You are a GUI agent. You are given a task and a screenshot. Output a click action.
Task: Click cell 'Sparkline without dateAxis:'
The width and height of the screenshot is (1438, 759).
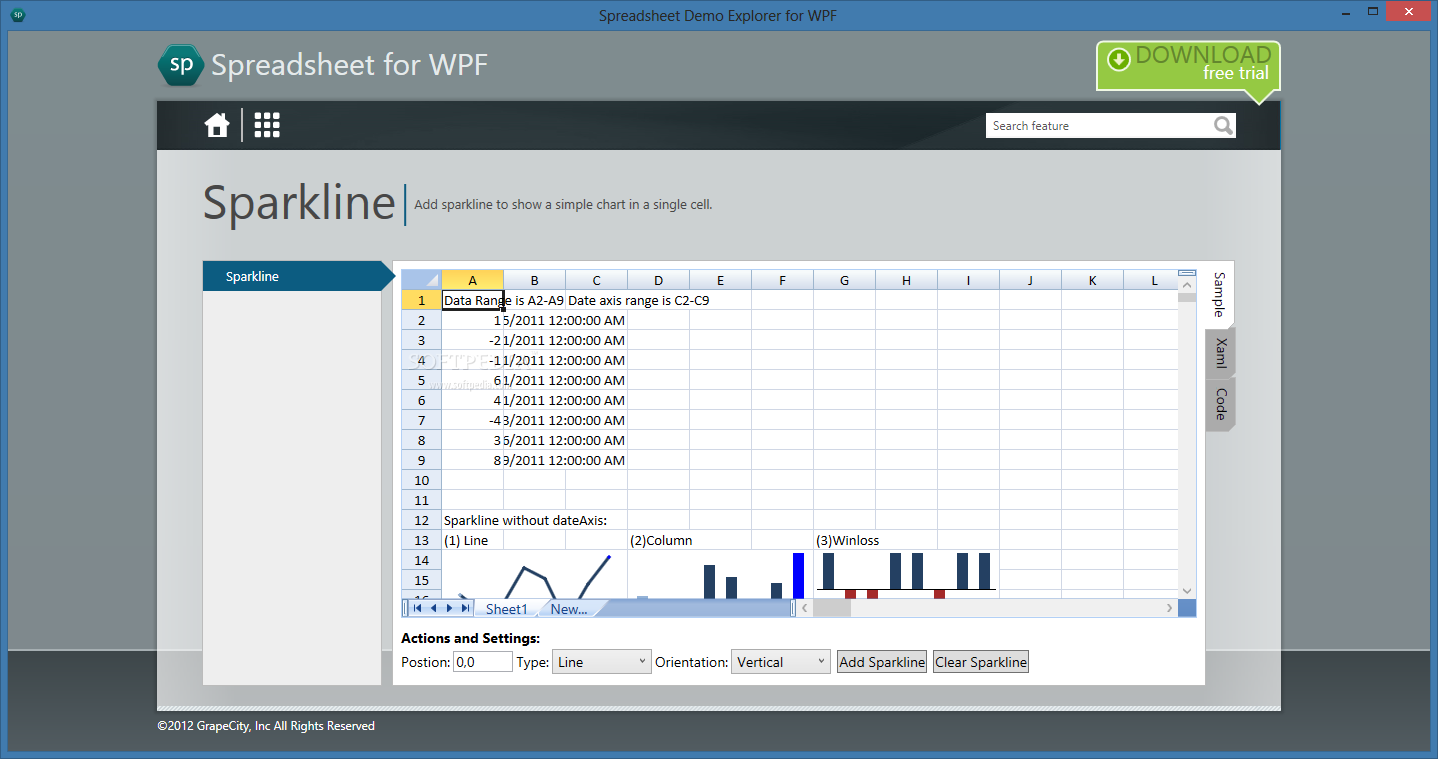(x=525, y=520)
